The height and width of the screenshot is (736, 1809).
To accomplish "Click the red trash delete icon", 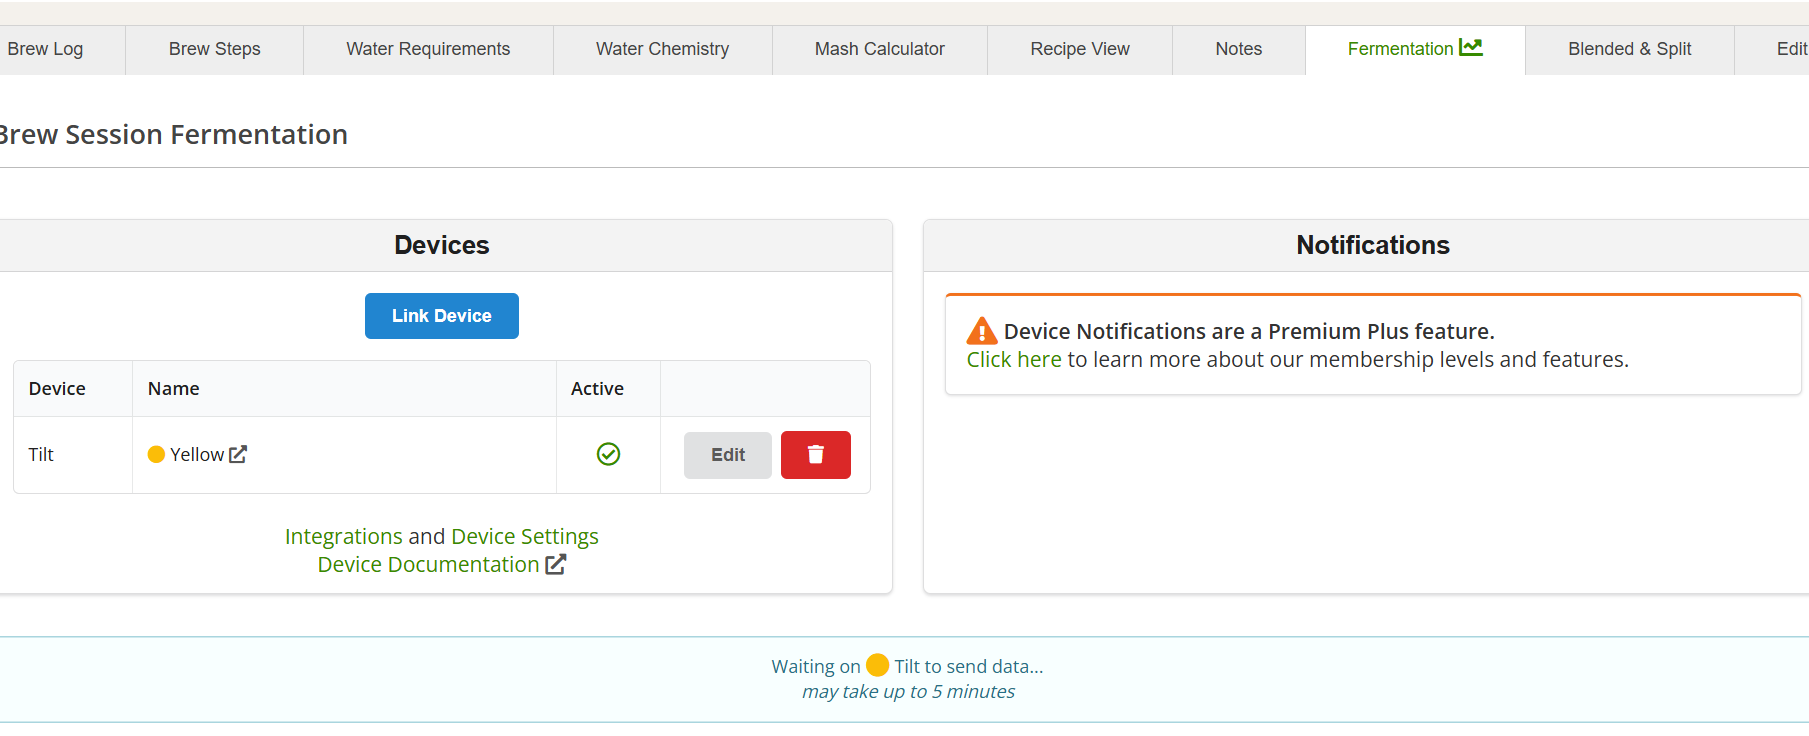I will click(x=815, y=455).
